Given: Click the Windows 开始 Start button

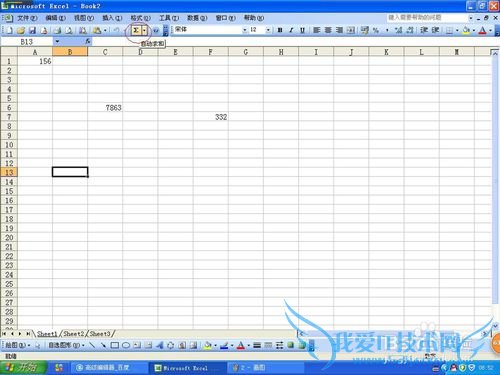Looking at the screenshot, I should click(x=23, y=367).
